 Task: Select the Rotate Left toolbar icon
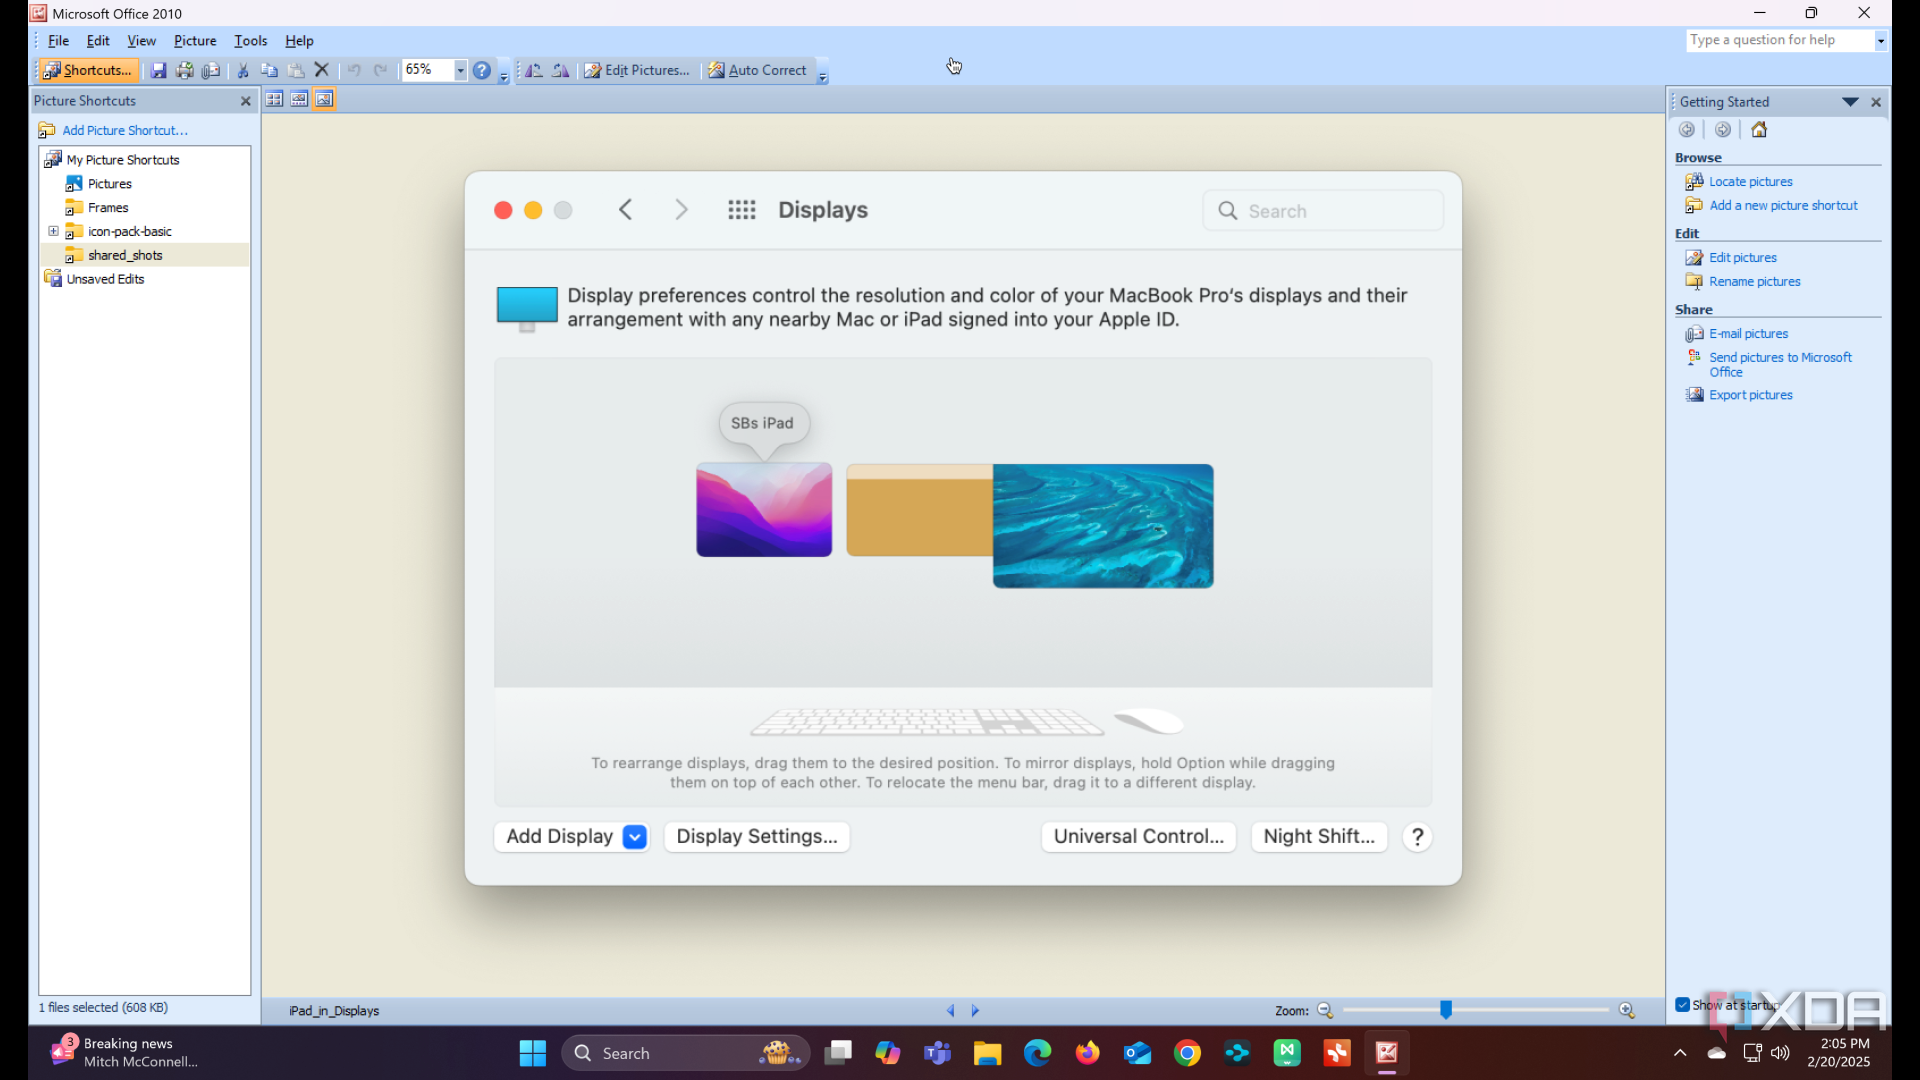[533, 70]
